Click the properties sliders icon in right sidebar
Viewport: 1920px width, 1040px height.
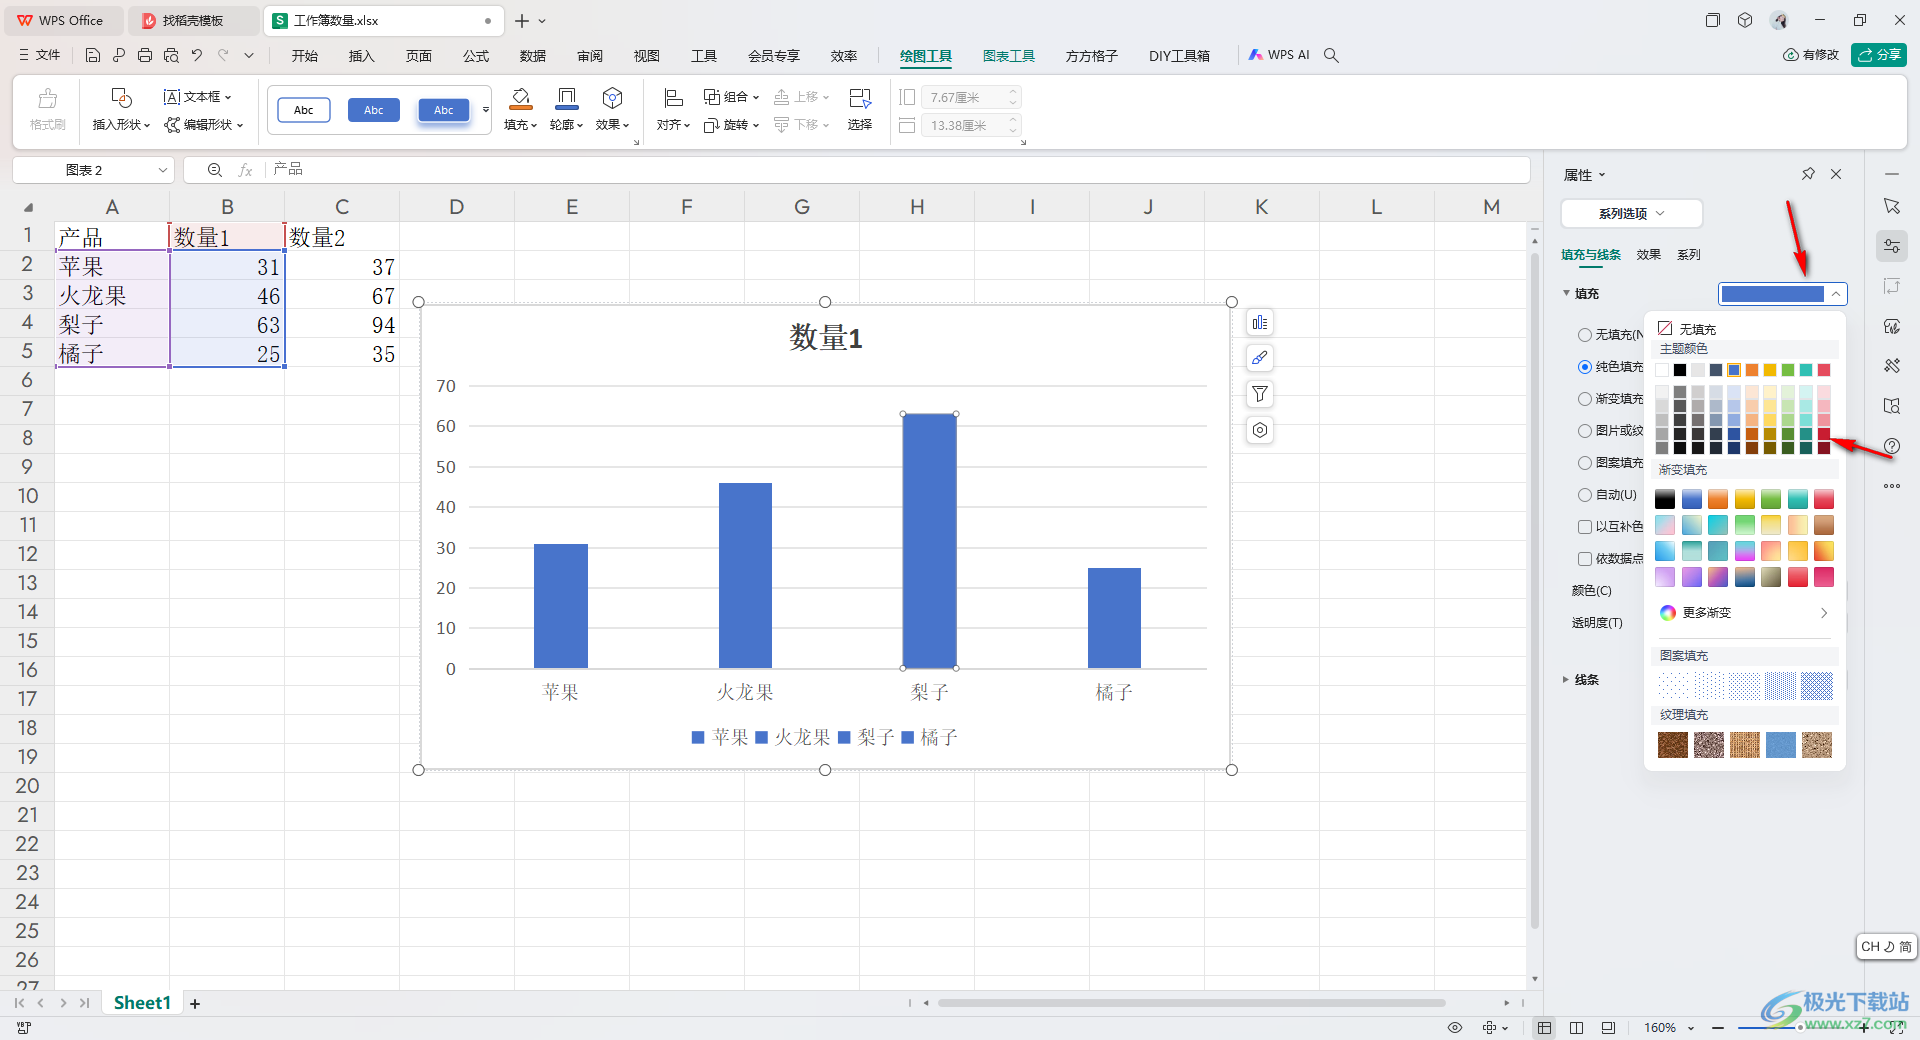pos(1892,246)
